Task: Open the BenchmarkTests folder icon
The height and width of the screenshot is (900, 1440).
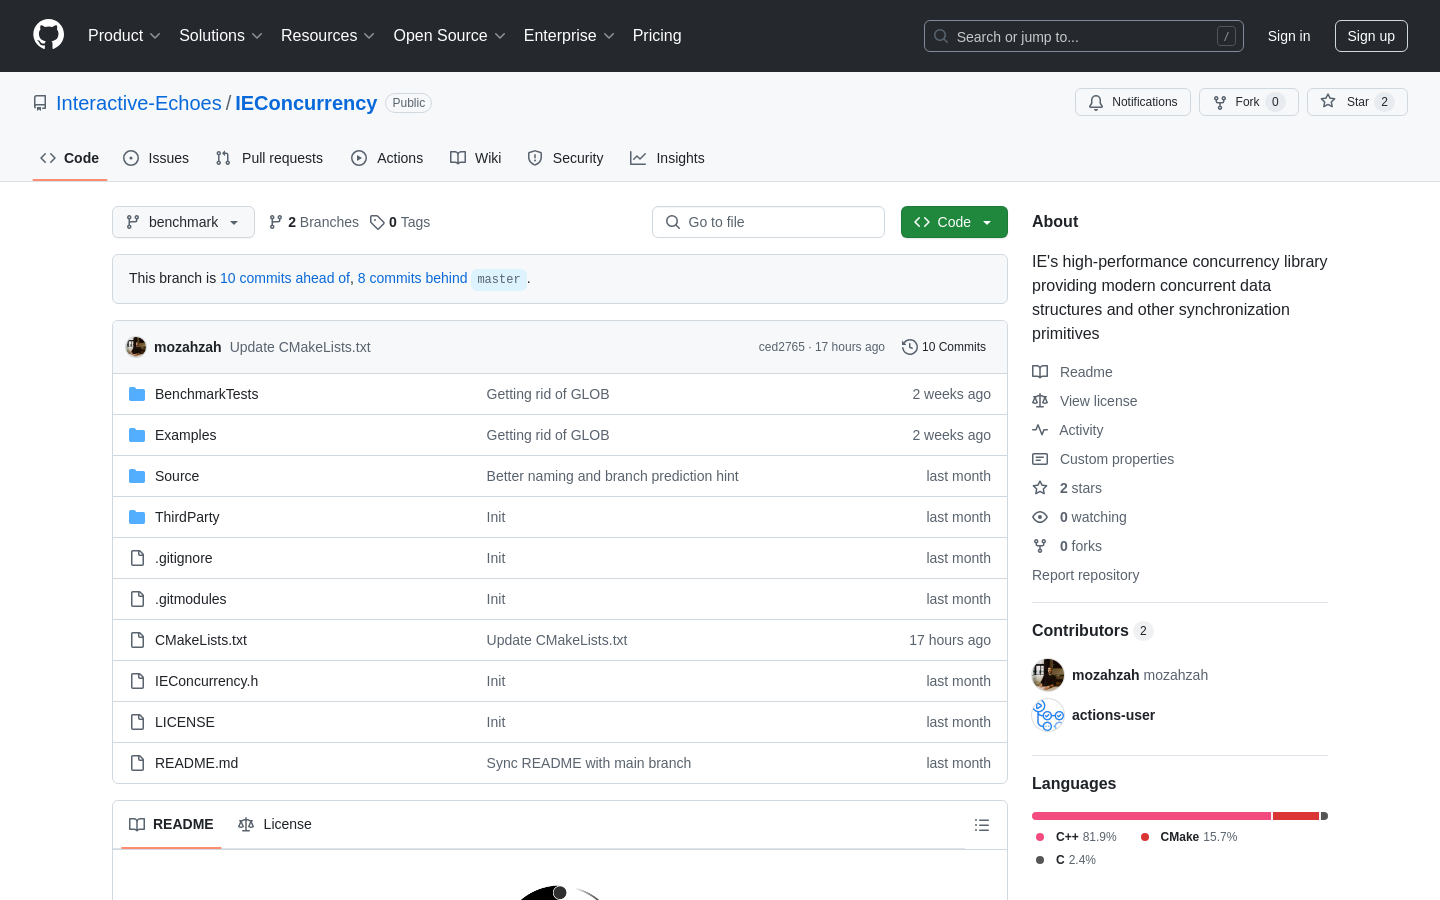Action: (137, 394)
